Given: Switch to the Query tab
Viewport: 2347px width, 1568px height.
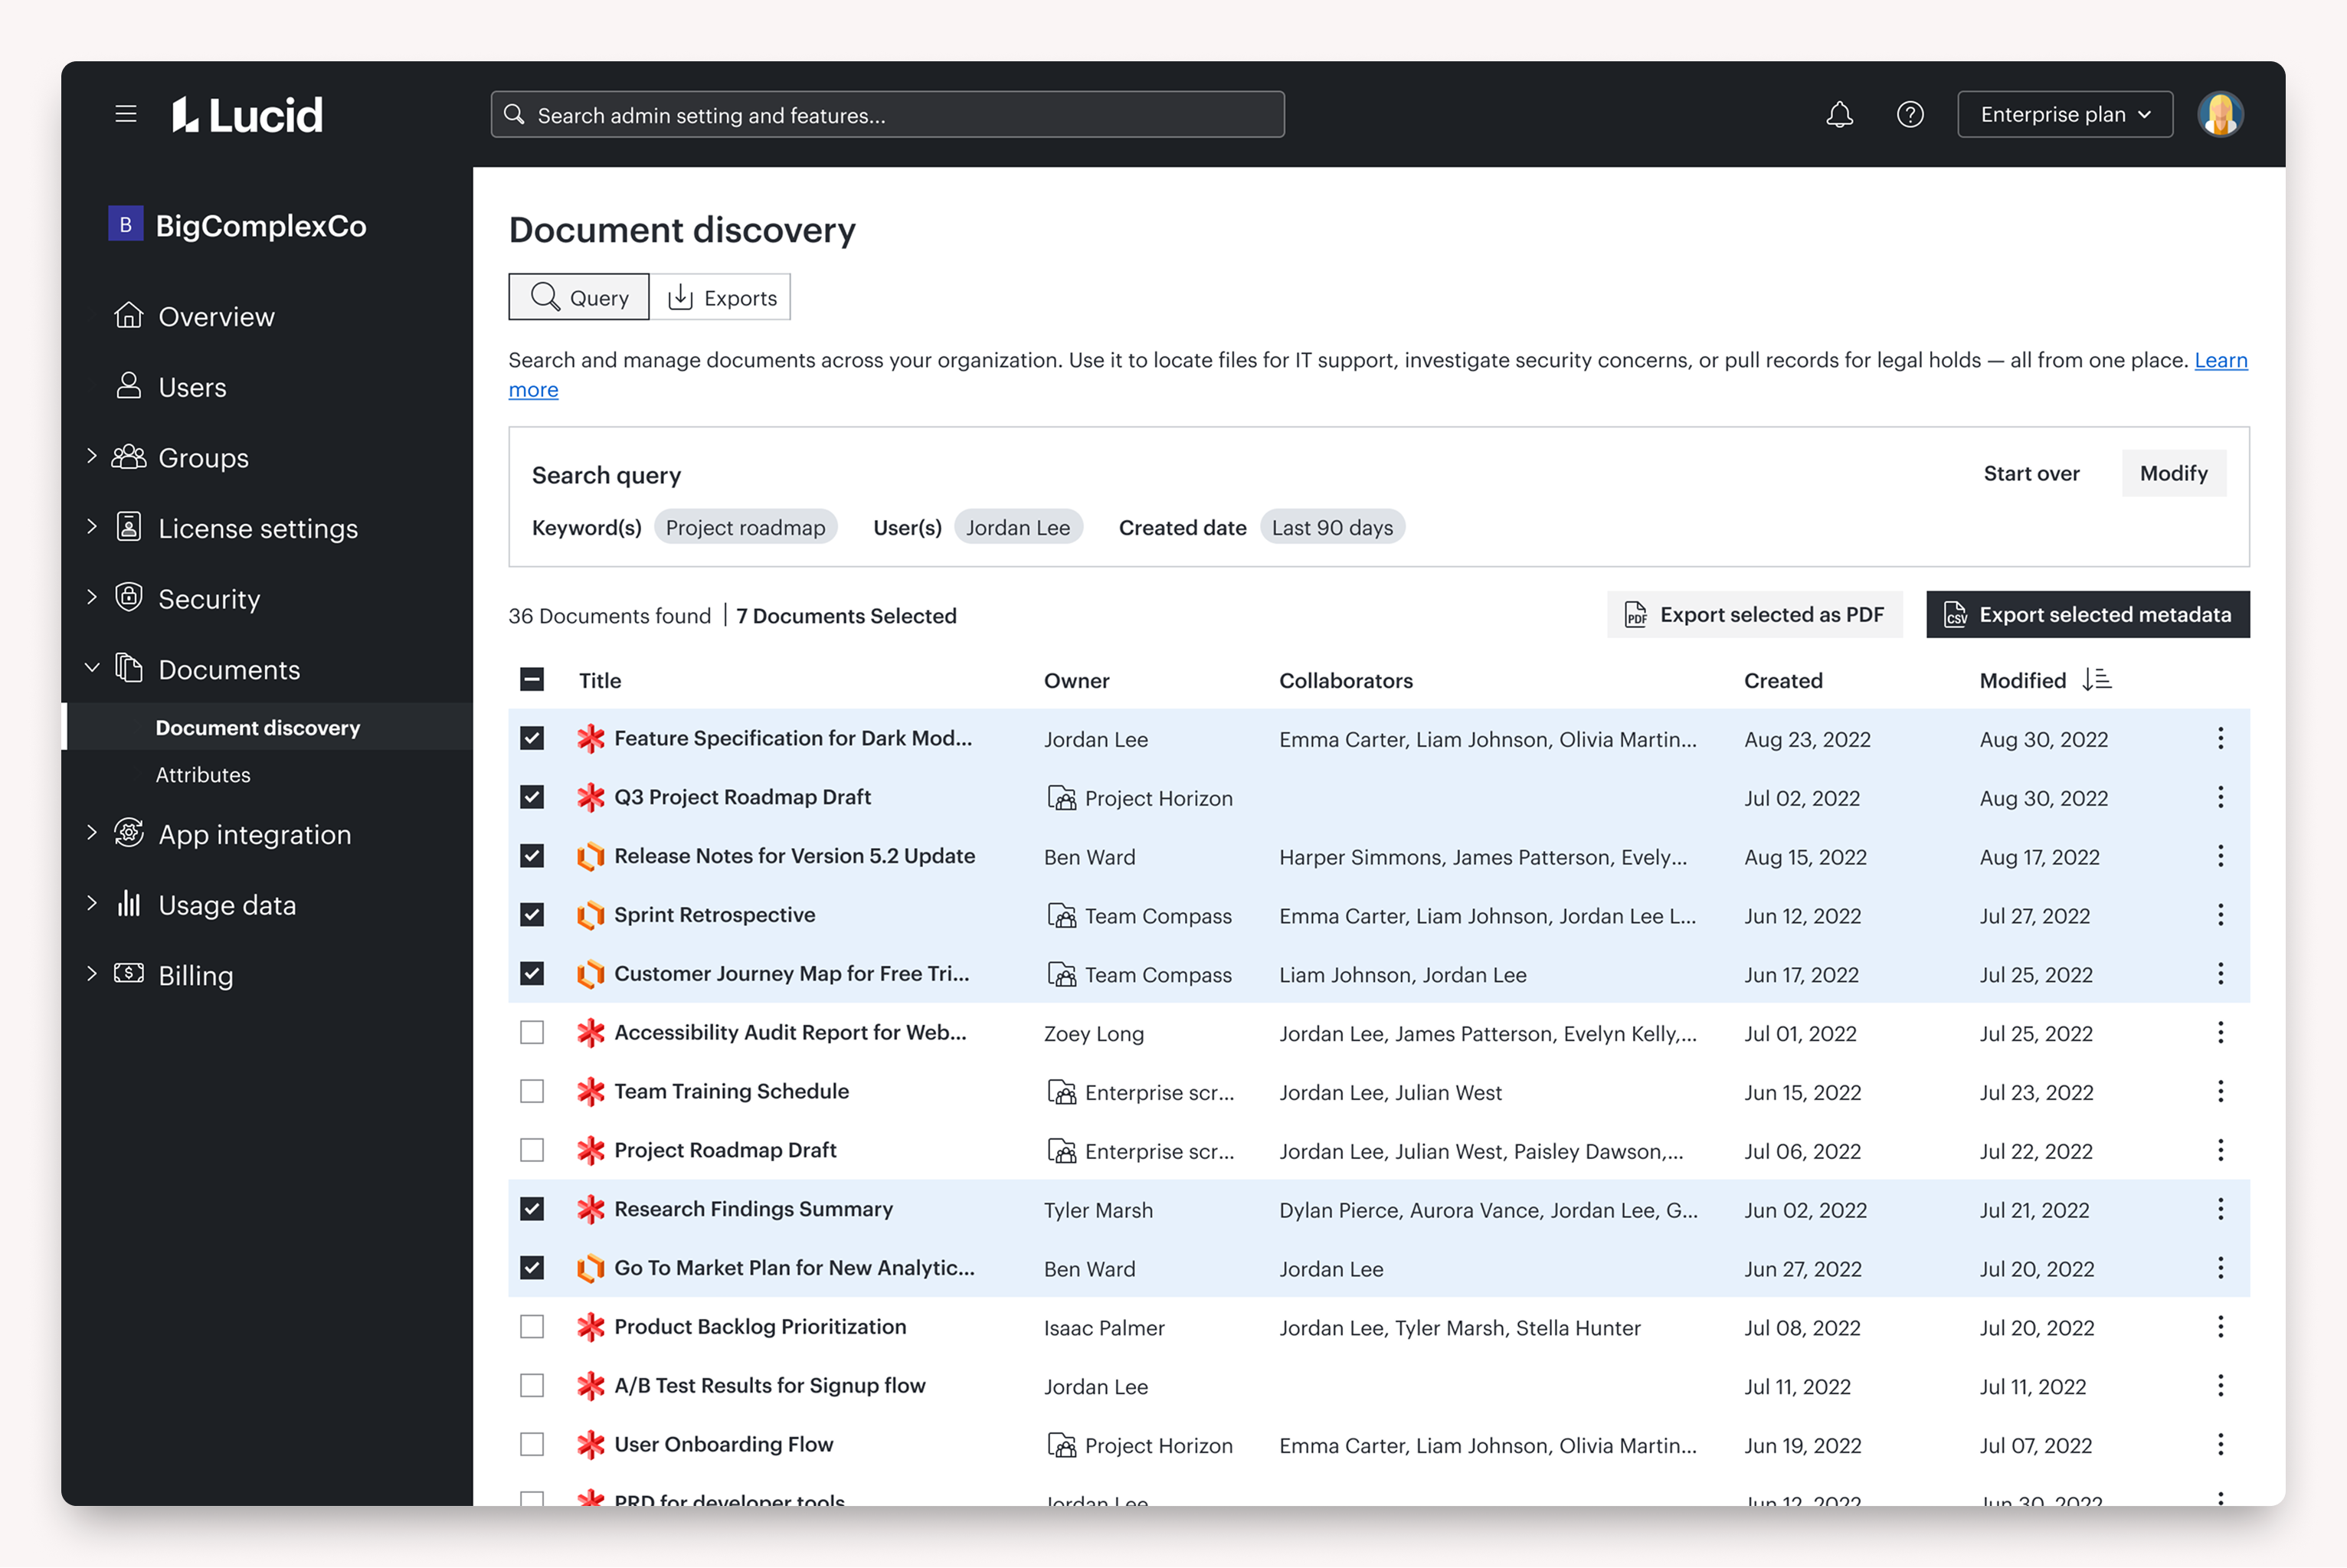Looking at the screenshot, I should [579, 297].
